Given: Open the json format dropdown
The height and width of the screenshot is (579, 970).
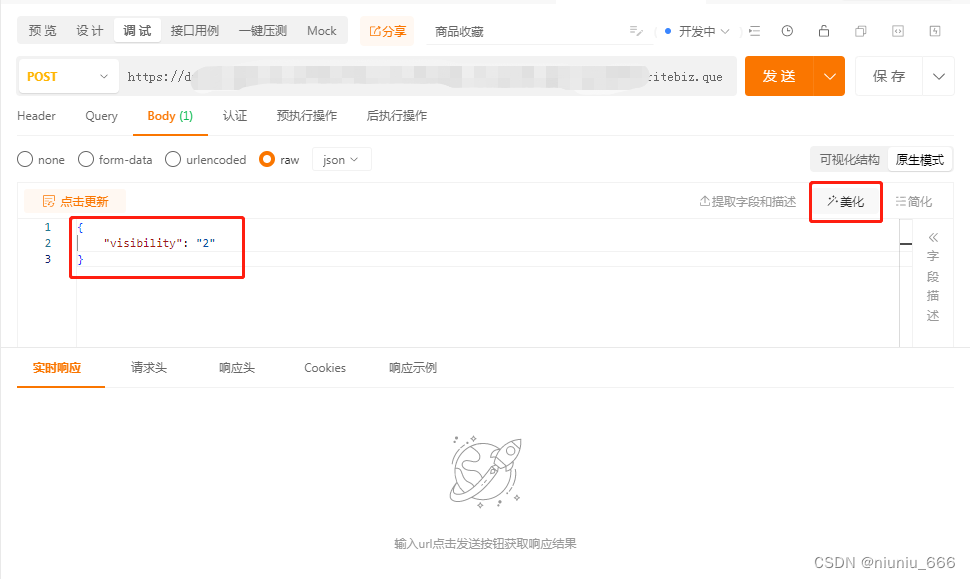Looking at the screenshot, I should click(x=341, y=160).
